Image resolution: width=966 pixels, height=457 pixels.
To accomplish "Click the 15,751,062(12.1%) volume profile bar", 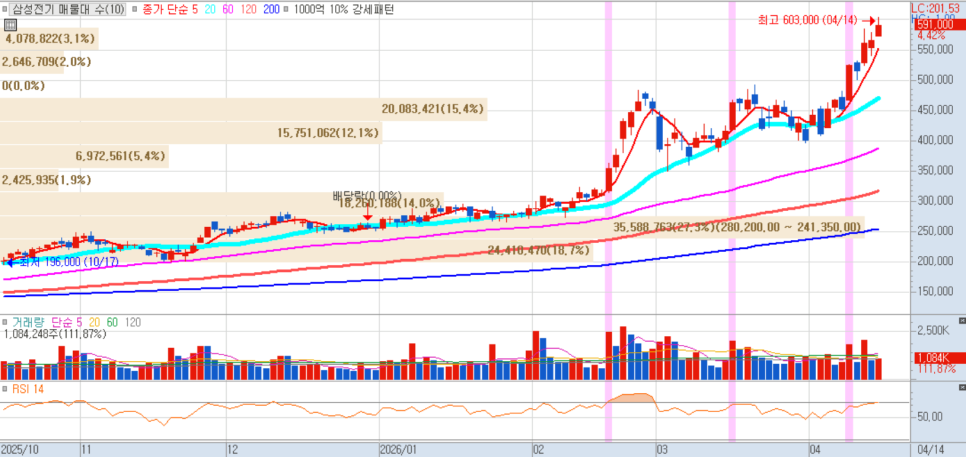I will point(191,132).
